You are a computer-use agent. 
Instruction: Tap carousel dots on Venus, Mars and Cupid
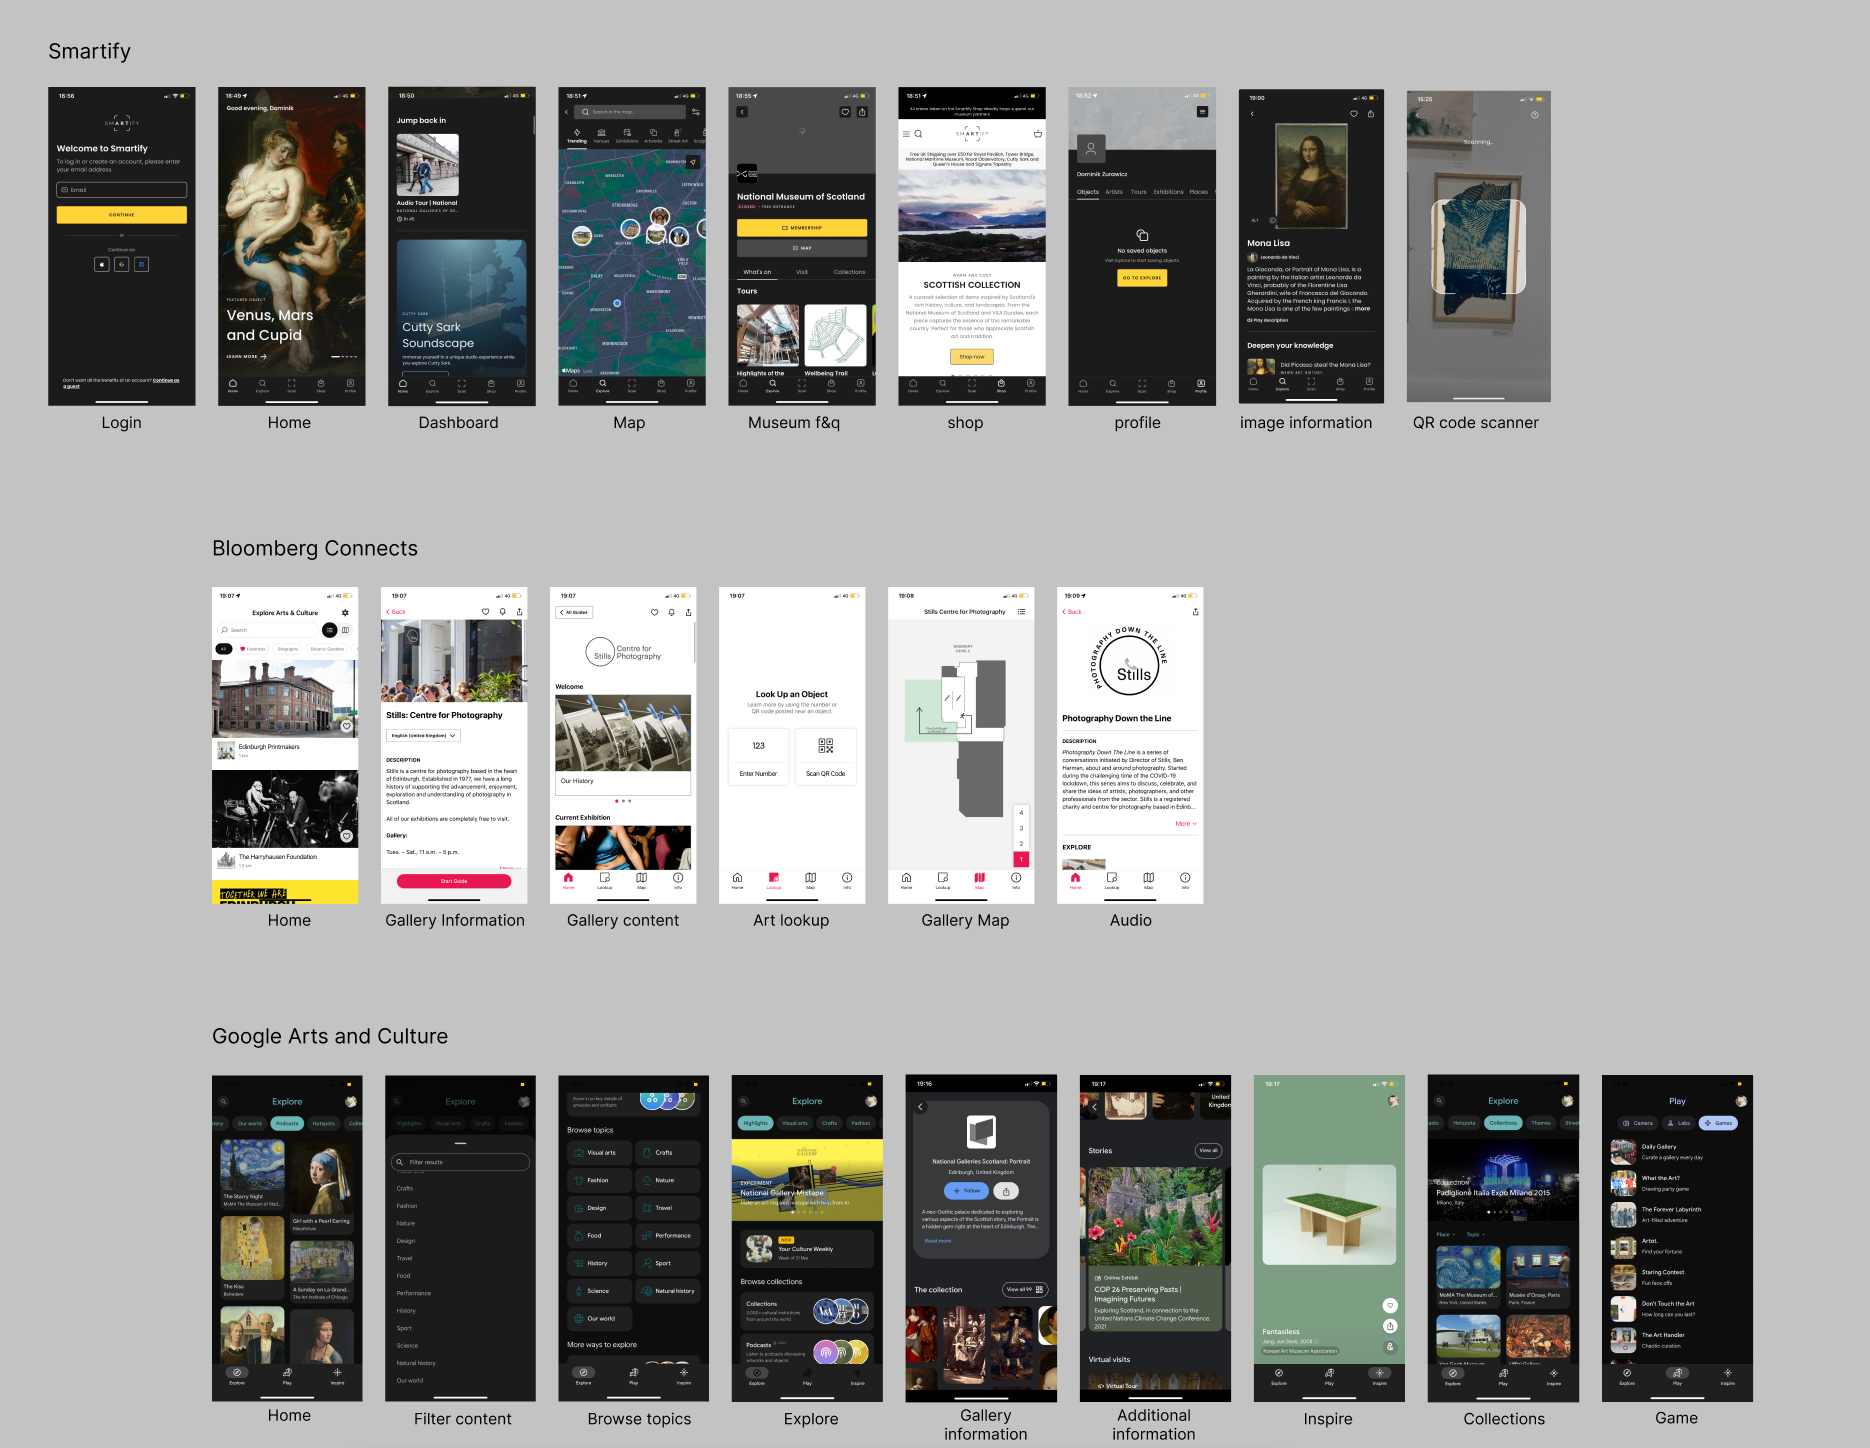click(342, 356)
